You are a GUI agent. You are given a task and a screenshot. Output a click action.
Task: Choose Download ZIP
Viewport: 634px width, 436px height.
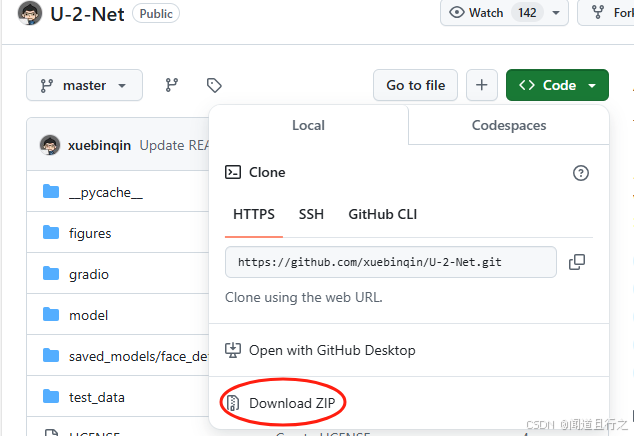409,403
